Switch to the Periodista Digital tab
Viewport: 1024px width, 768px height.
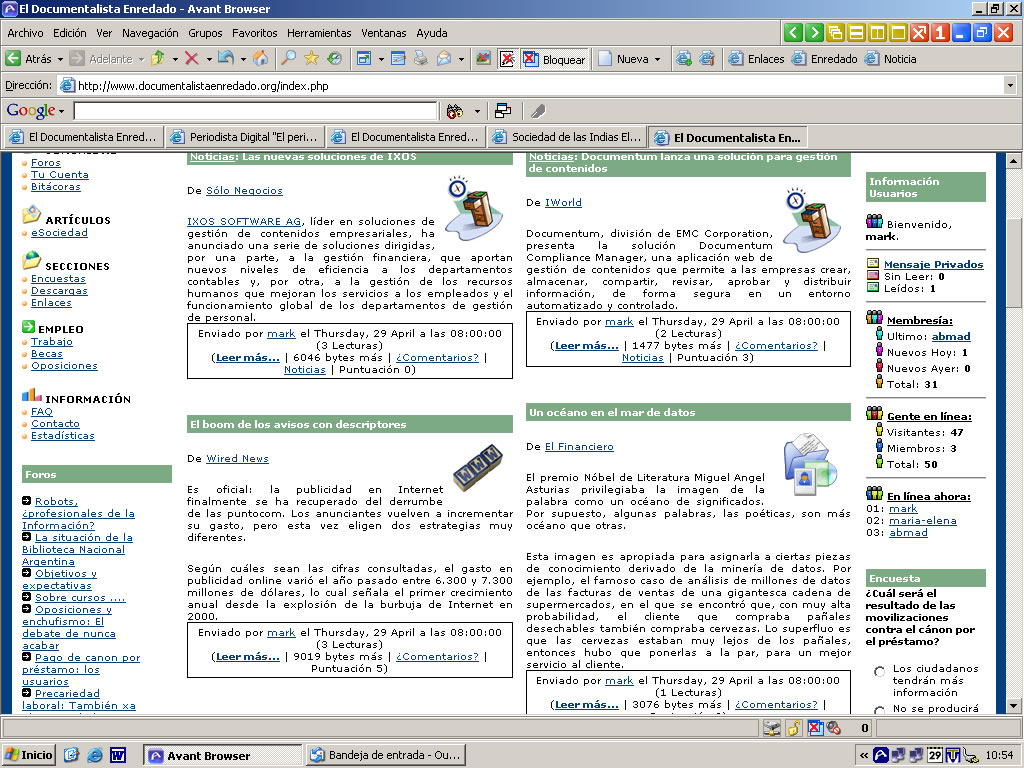244,137
